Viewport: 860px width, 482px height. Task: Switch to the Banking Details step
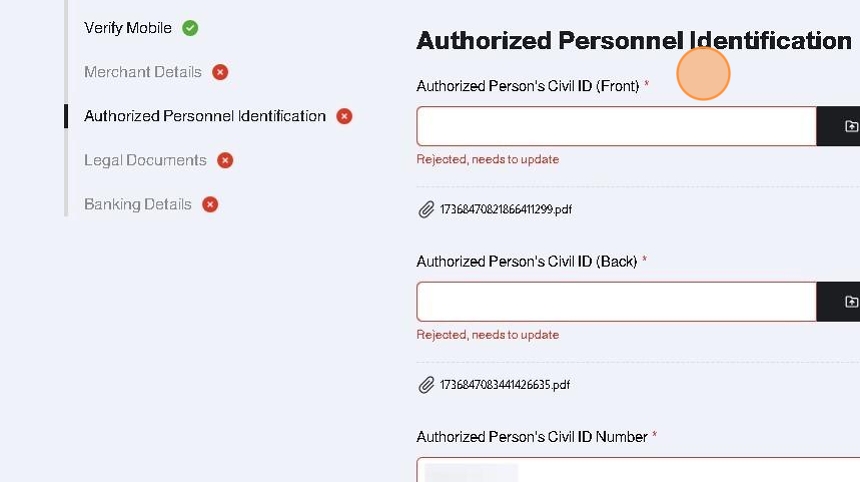[138, 204]
